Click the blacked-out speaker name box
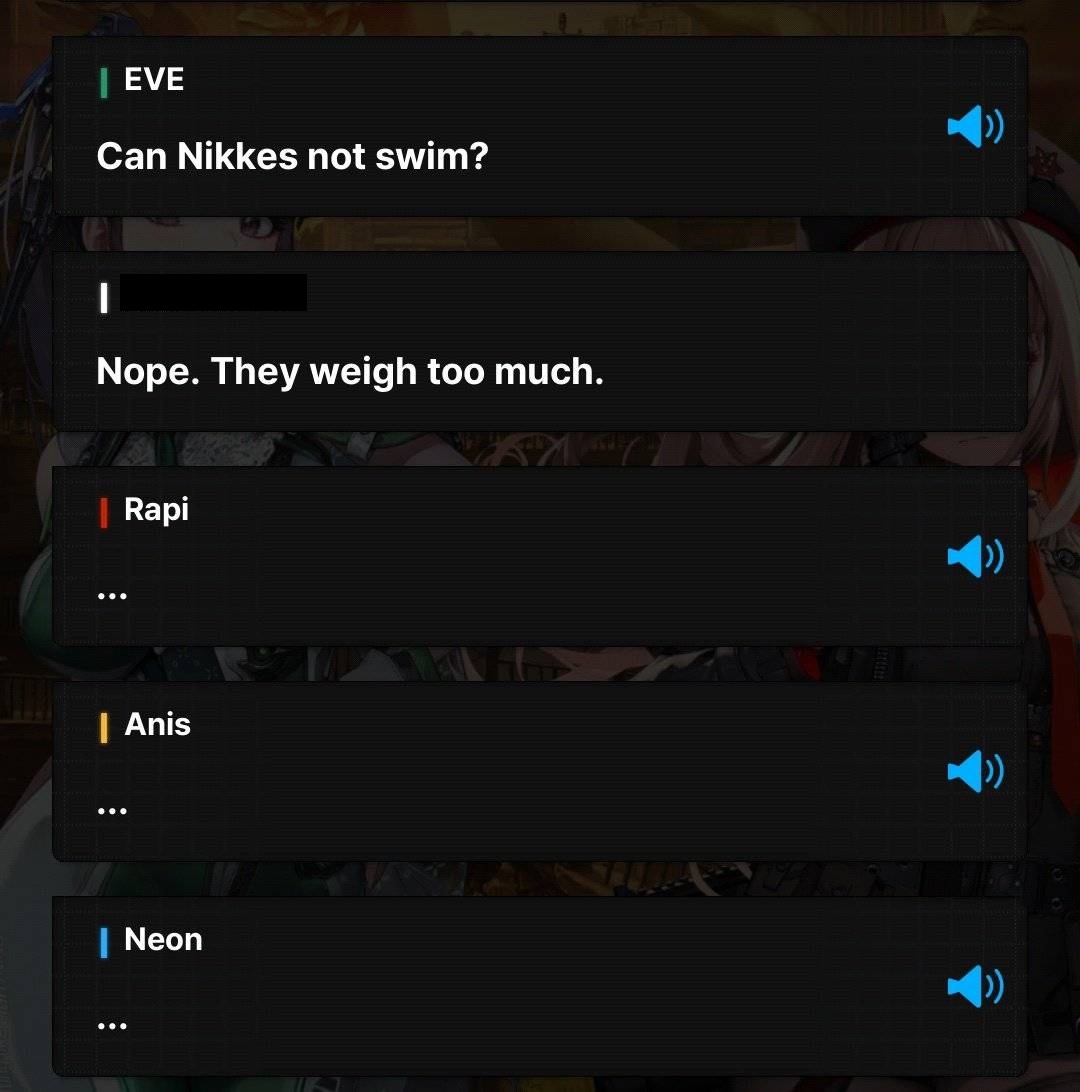1080x1092 pixels. pos(214,292)
